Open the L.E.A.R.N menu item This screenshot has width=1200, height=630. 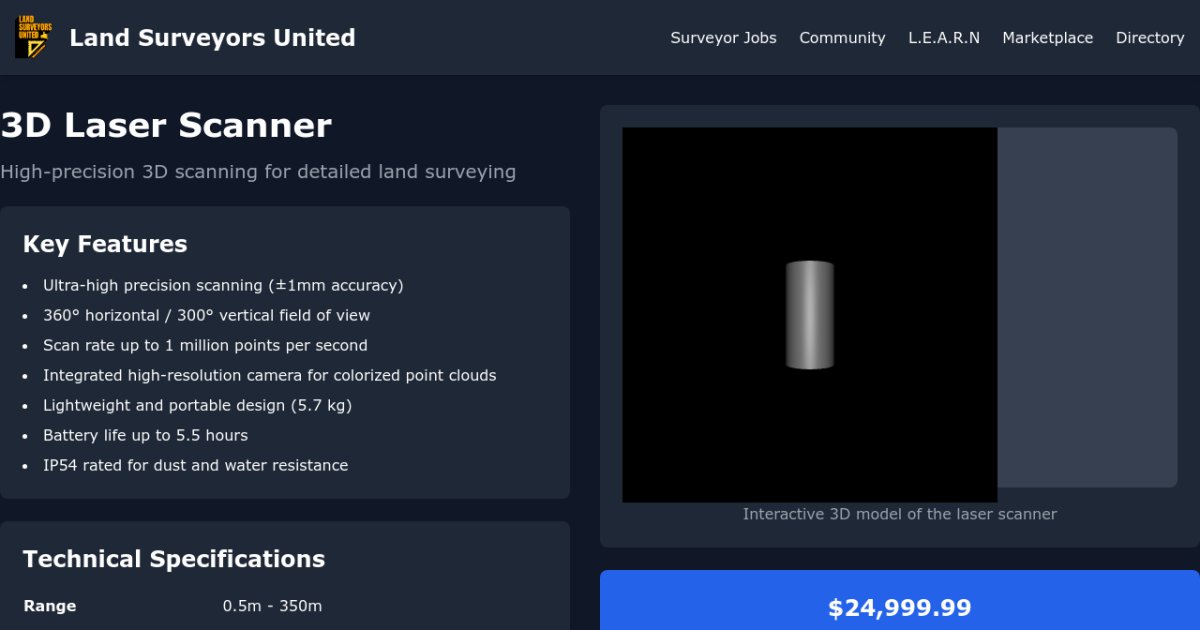pos(944,37)
